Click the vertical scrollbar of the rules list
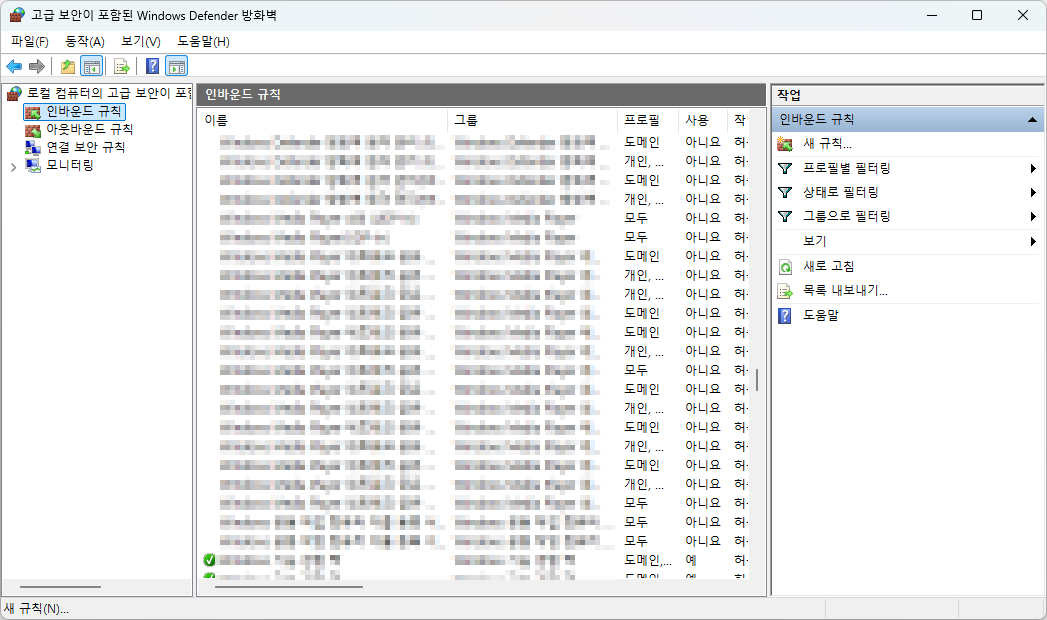This screenshot has height=620, width=1047. (x=757, y=380)
